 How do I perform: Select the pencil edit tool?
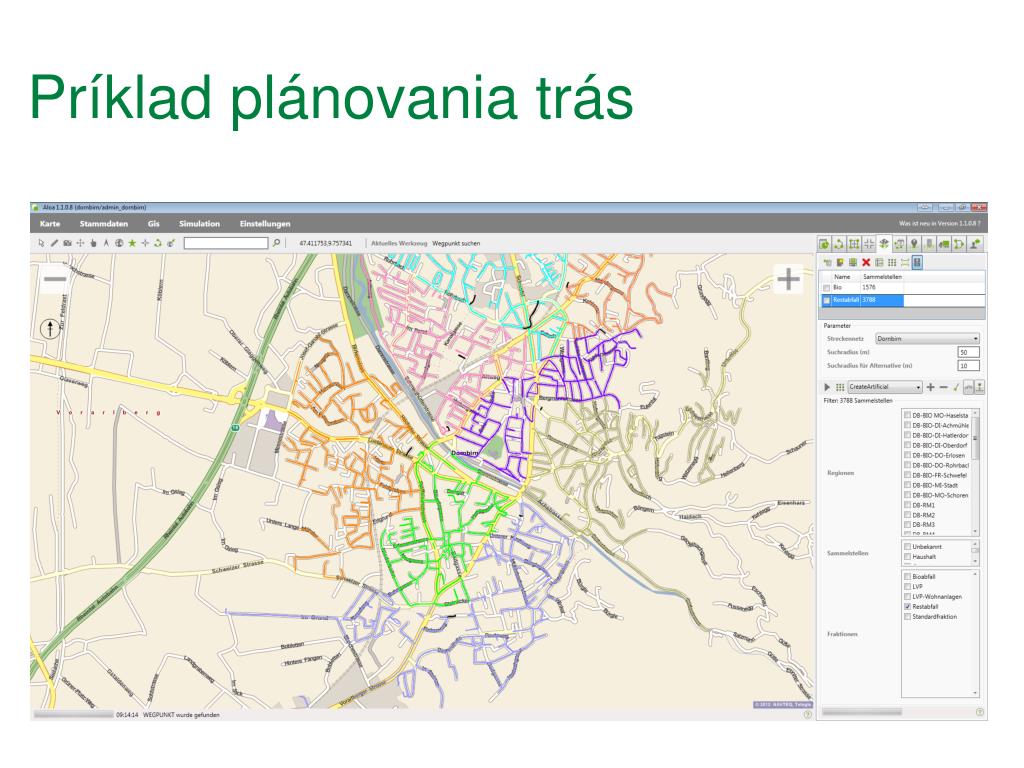click(55, 243)
